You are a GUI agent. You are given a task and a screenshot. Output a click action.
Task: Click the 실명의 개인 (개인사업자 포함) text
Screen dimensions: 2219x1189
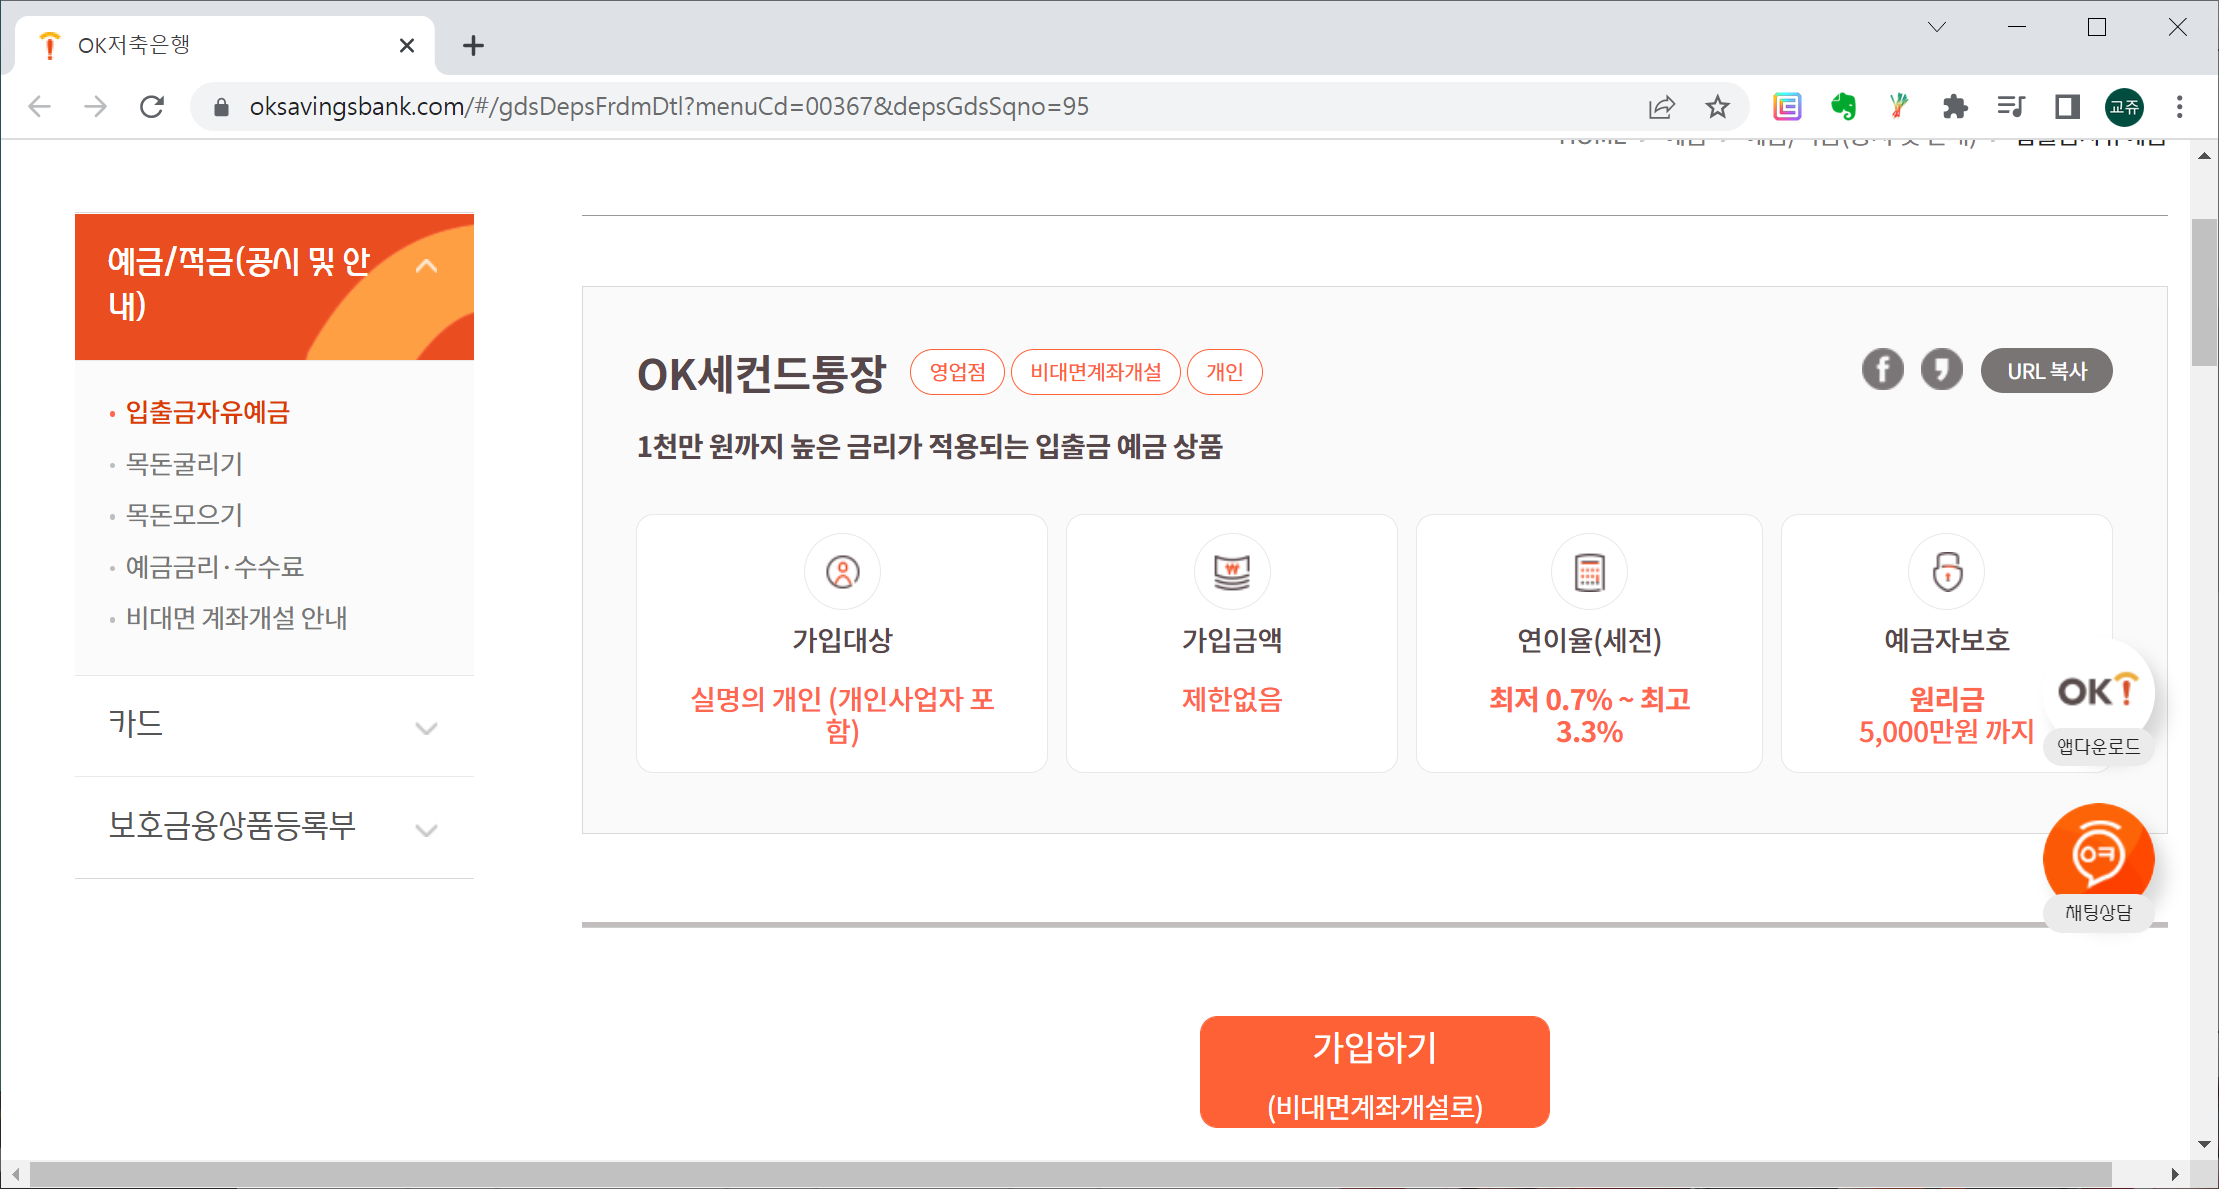pyautogui.click(x=842, y=715)
